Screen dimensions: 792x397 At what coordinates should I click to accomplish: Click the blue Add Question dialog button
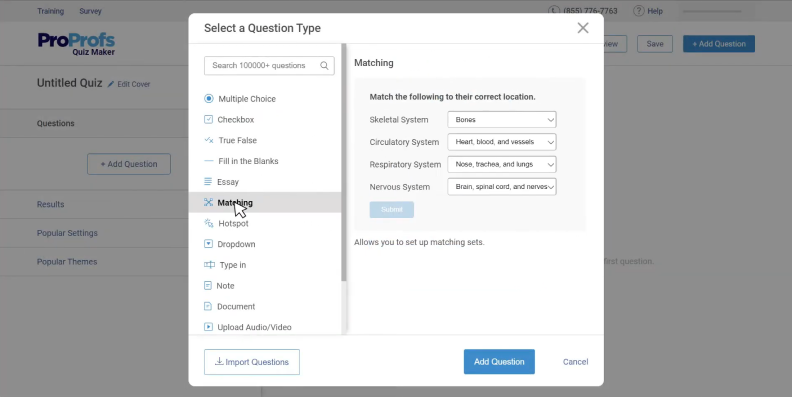click(x=499, y=362)
